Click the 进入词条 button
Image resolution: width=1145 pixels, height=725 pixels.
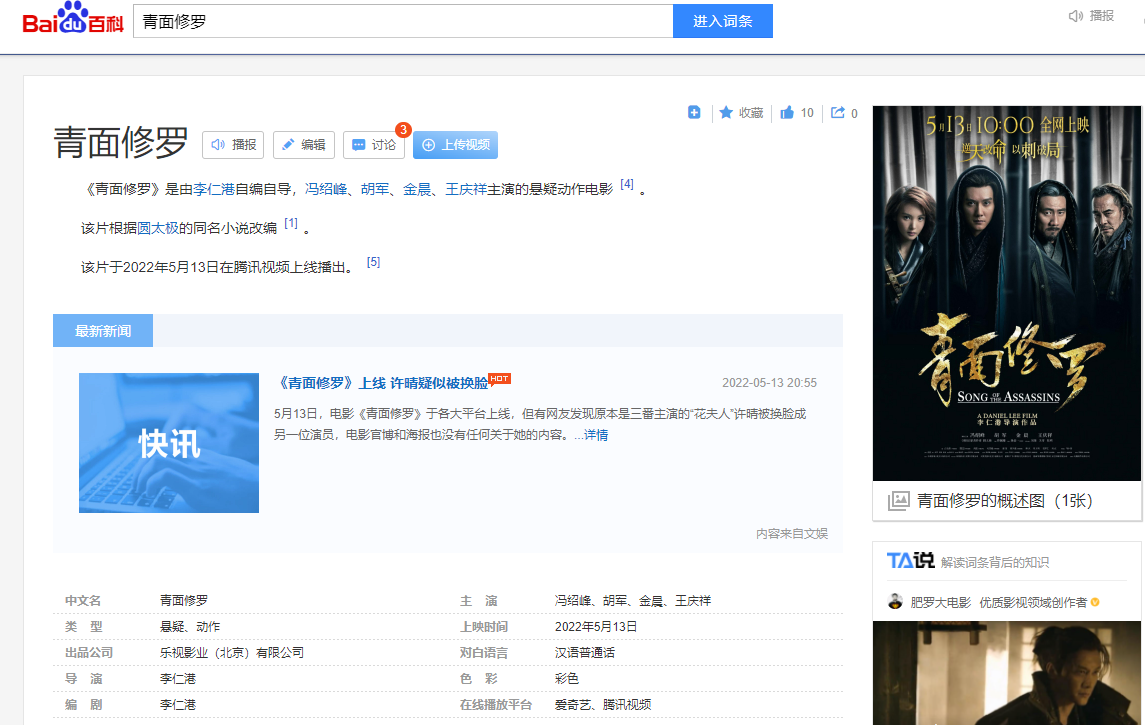click(x=722, y=21)
